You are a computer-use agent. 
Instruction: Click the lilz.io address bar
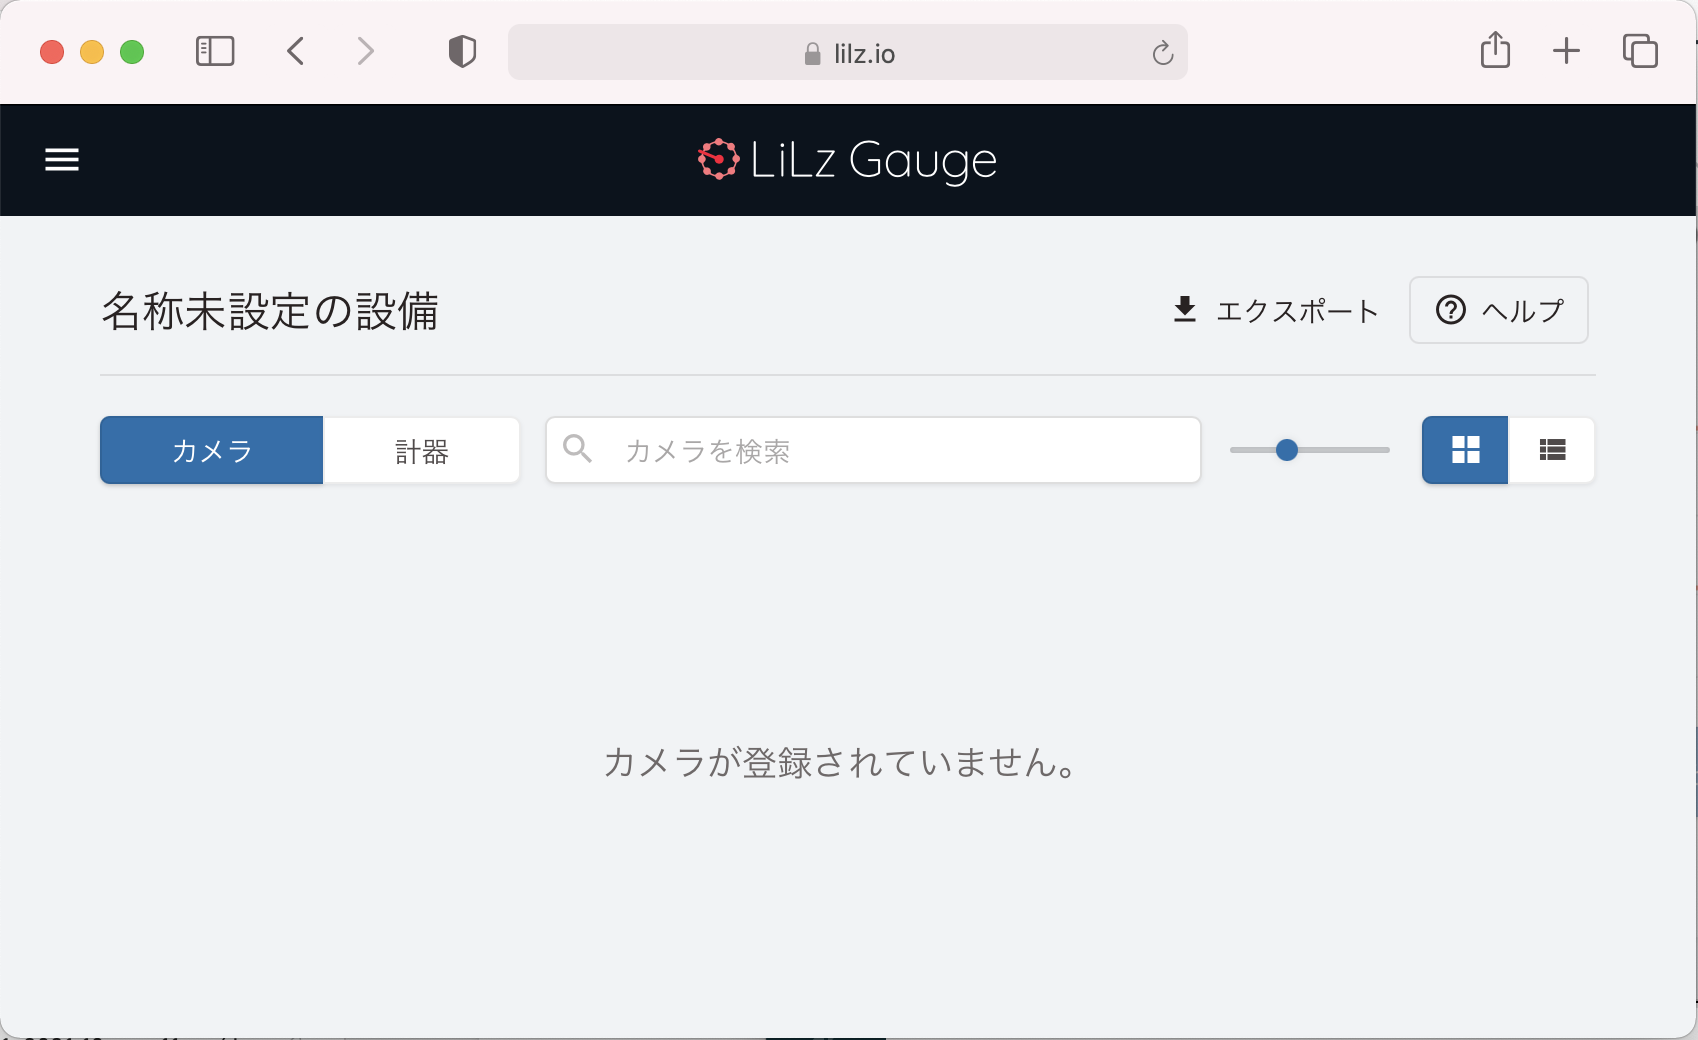(848, 52)
